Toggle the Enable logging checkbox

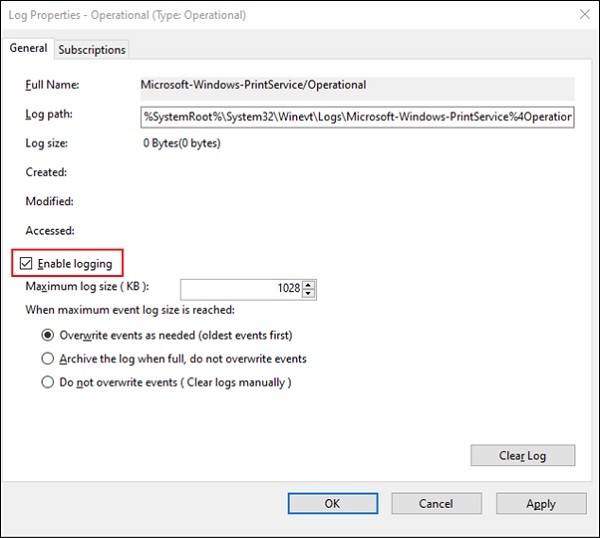point(26,263)
